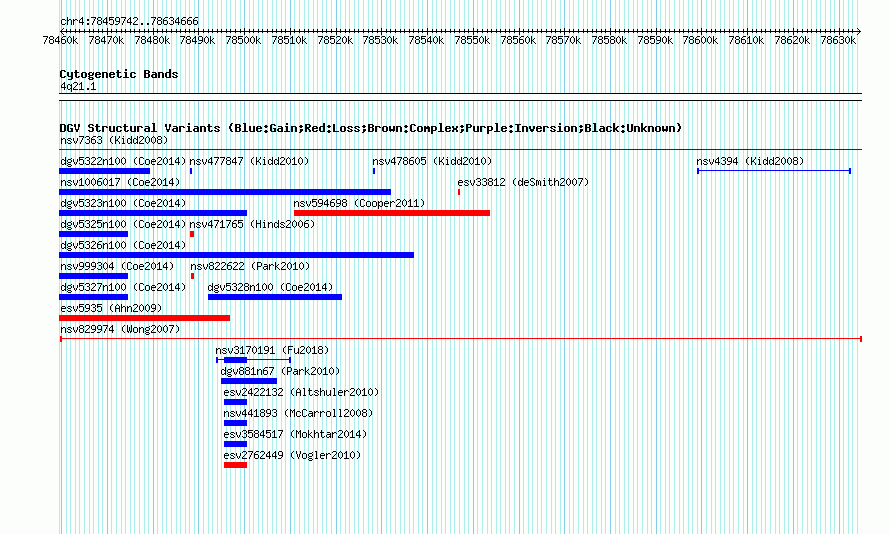
Task: Click the blue dgv5328n100 gain bar
Action: 275,297
